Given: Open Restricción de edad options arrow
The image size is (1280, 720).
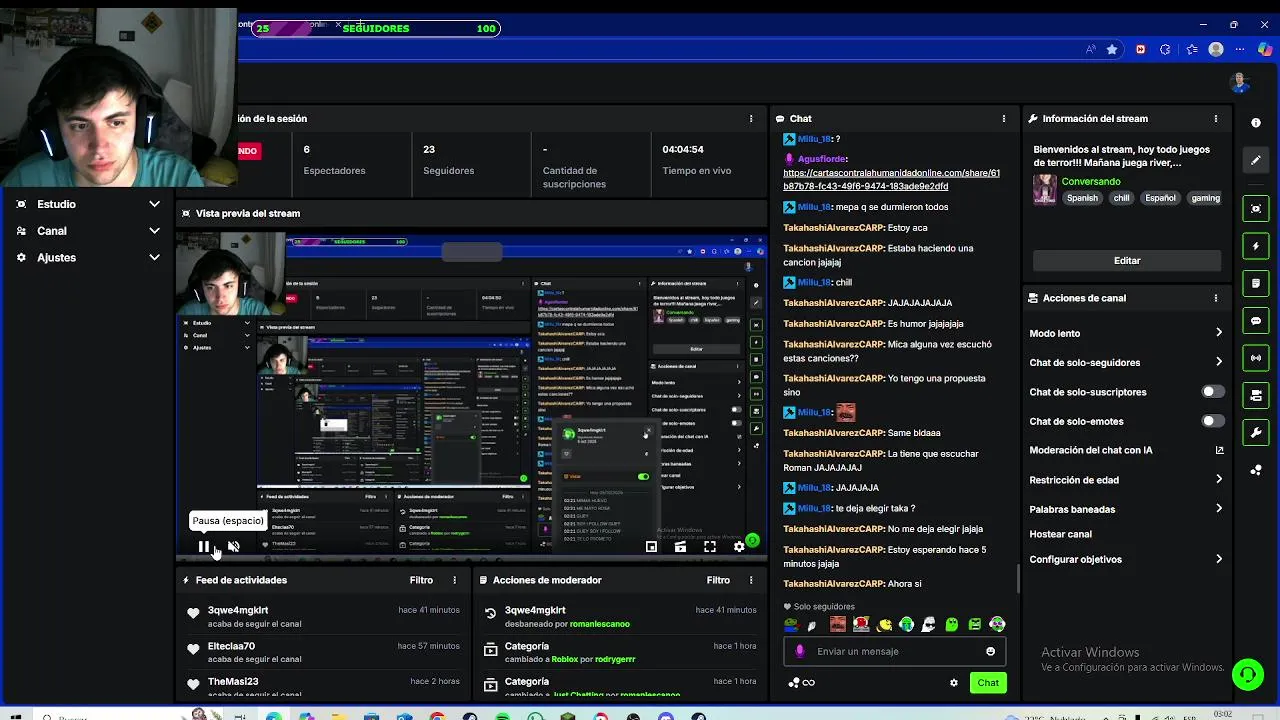Looking at the screenshot, I should pyautogui.click(x=1218, y=480).
